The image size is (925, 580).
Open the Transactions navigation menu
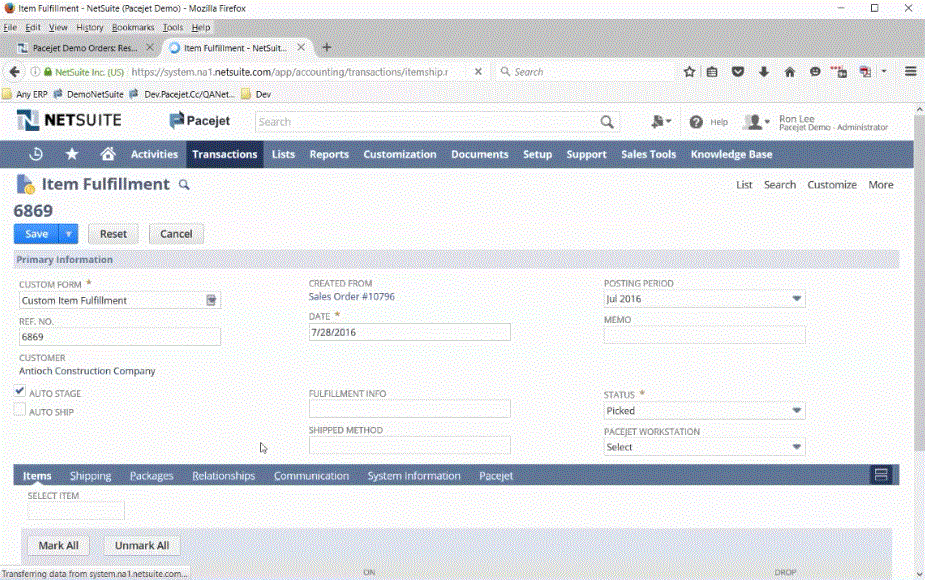point(225,154)
